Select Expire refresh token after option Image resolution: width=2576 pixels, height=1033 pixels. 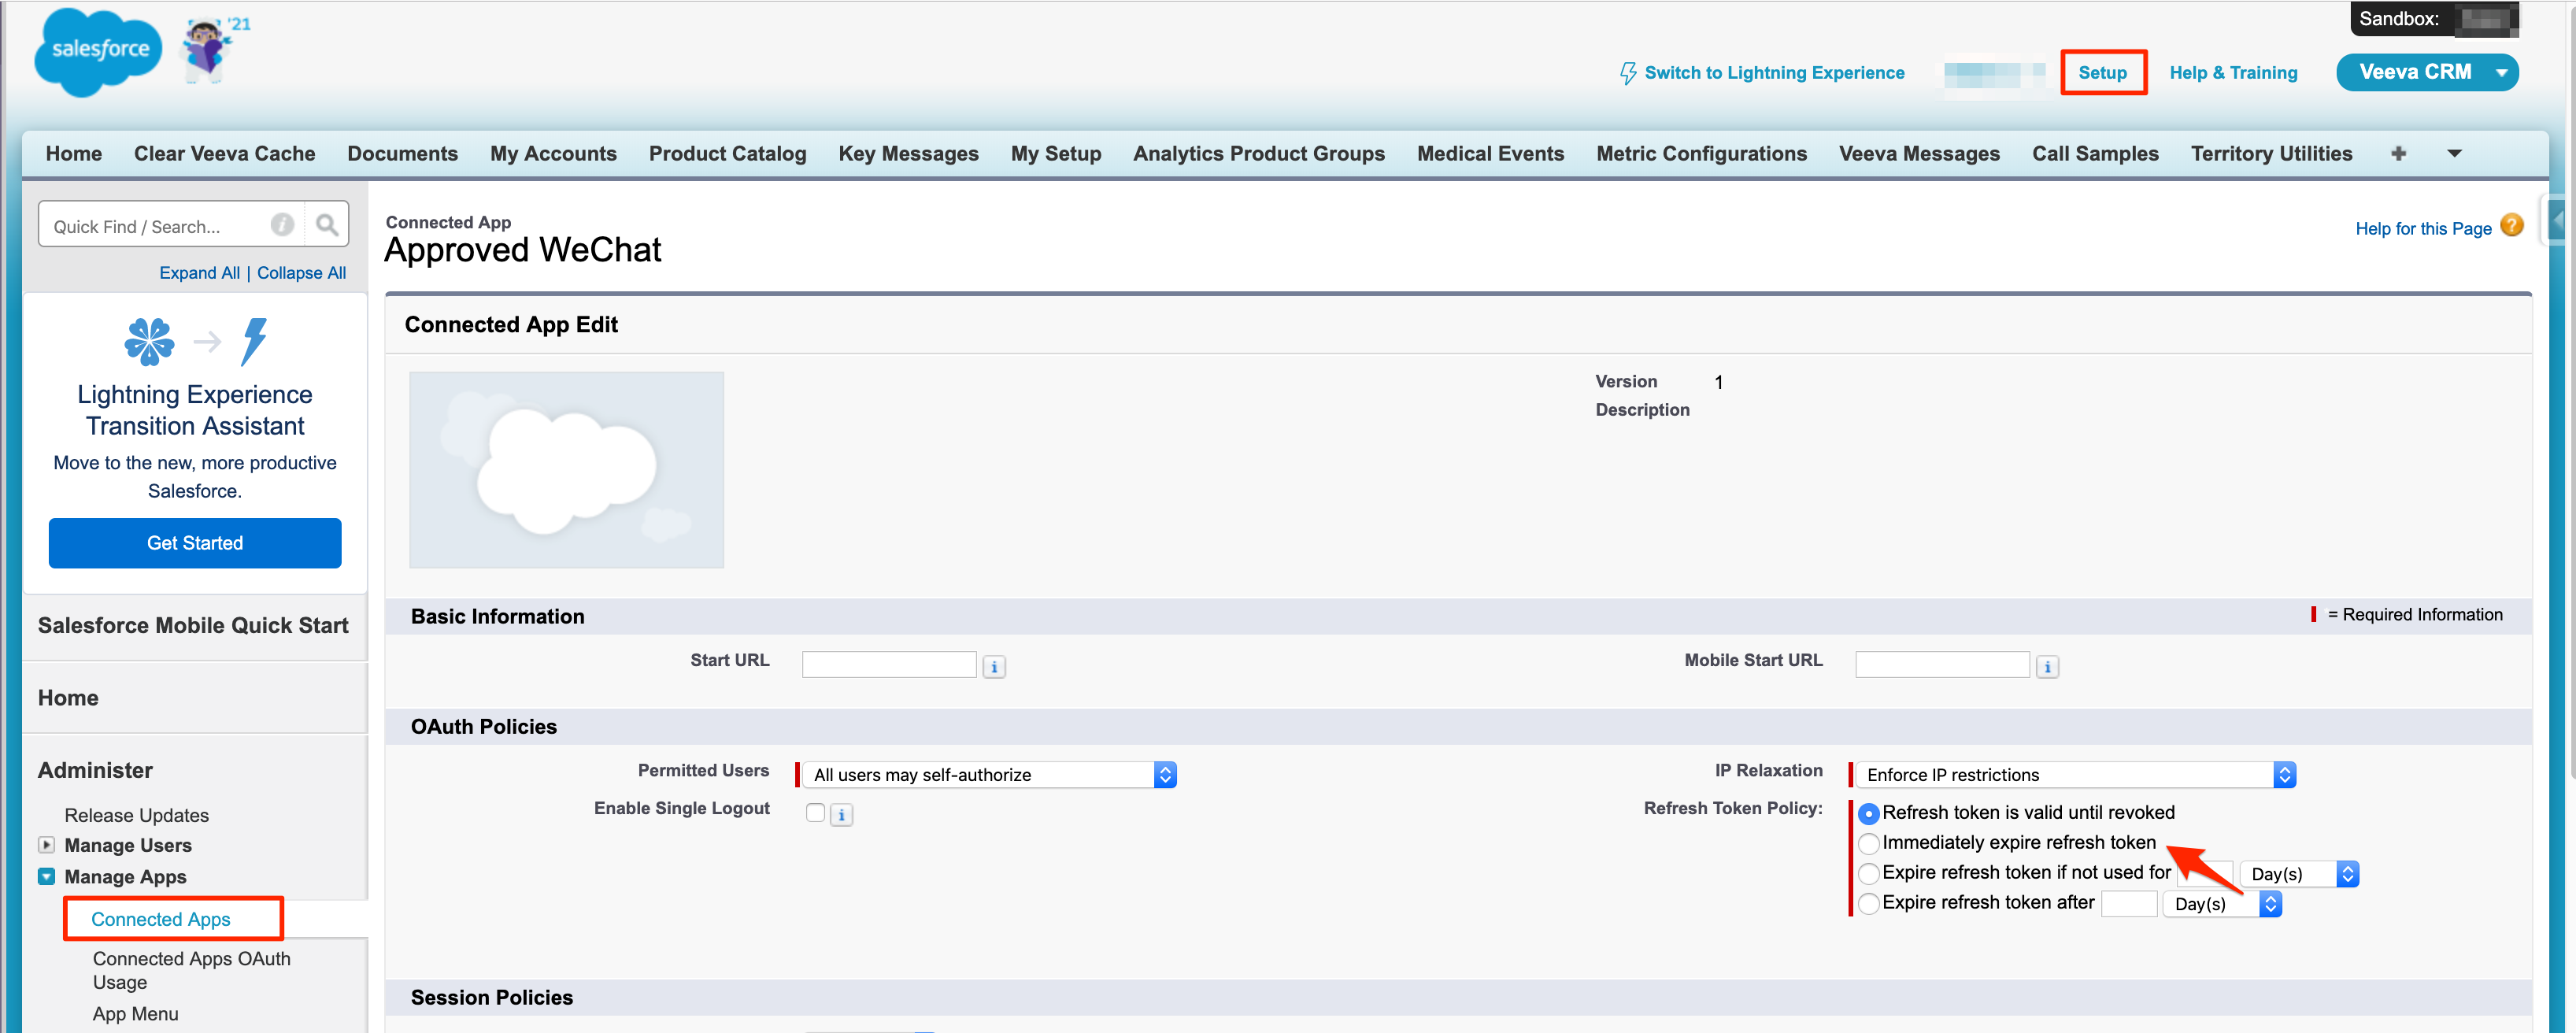1867,904
